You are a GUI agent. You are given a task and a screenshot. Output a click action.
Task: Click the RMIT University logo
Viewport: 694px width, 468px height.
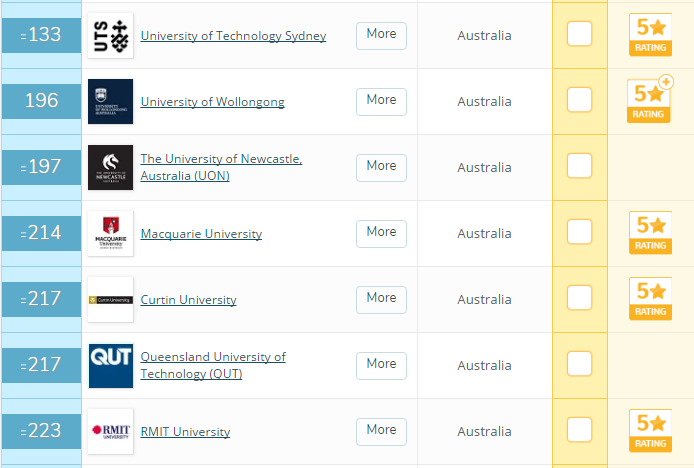coord(110,431)
